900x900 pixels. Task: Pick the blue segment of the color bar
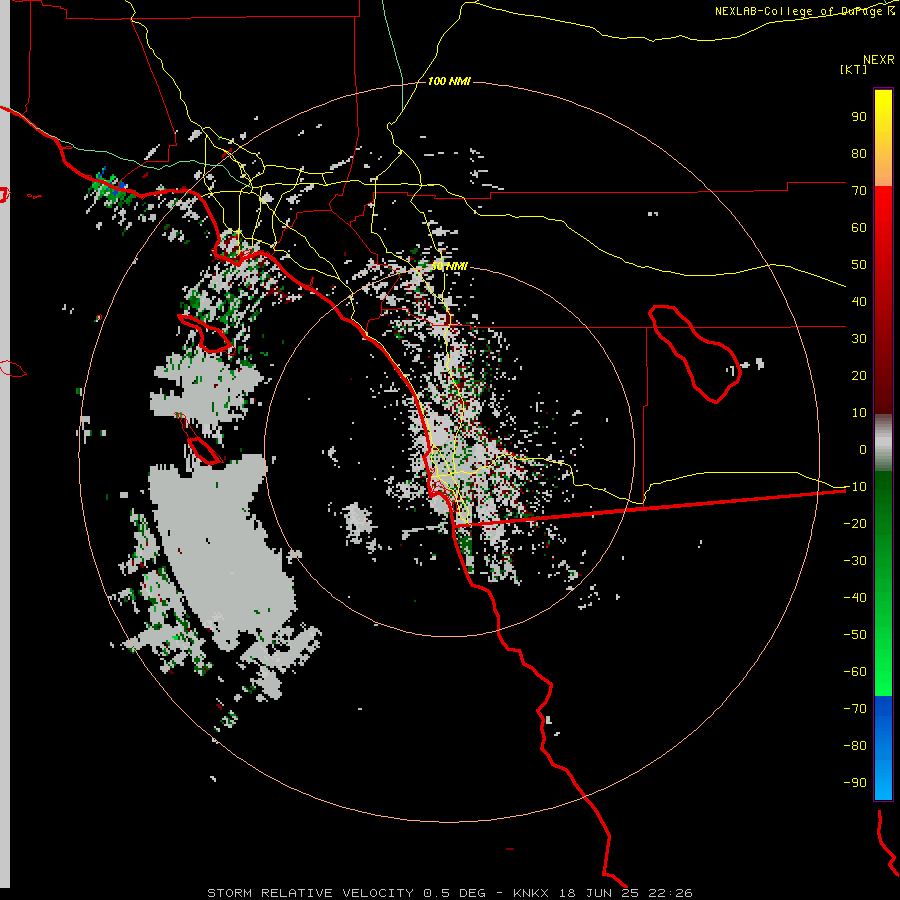(x=883, y=748)
